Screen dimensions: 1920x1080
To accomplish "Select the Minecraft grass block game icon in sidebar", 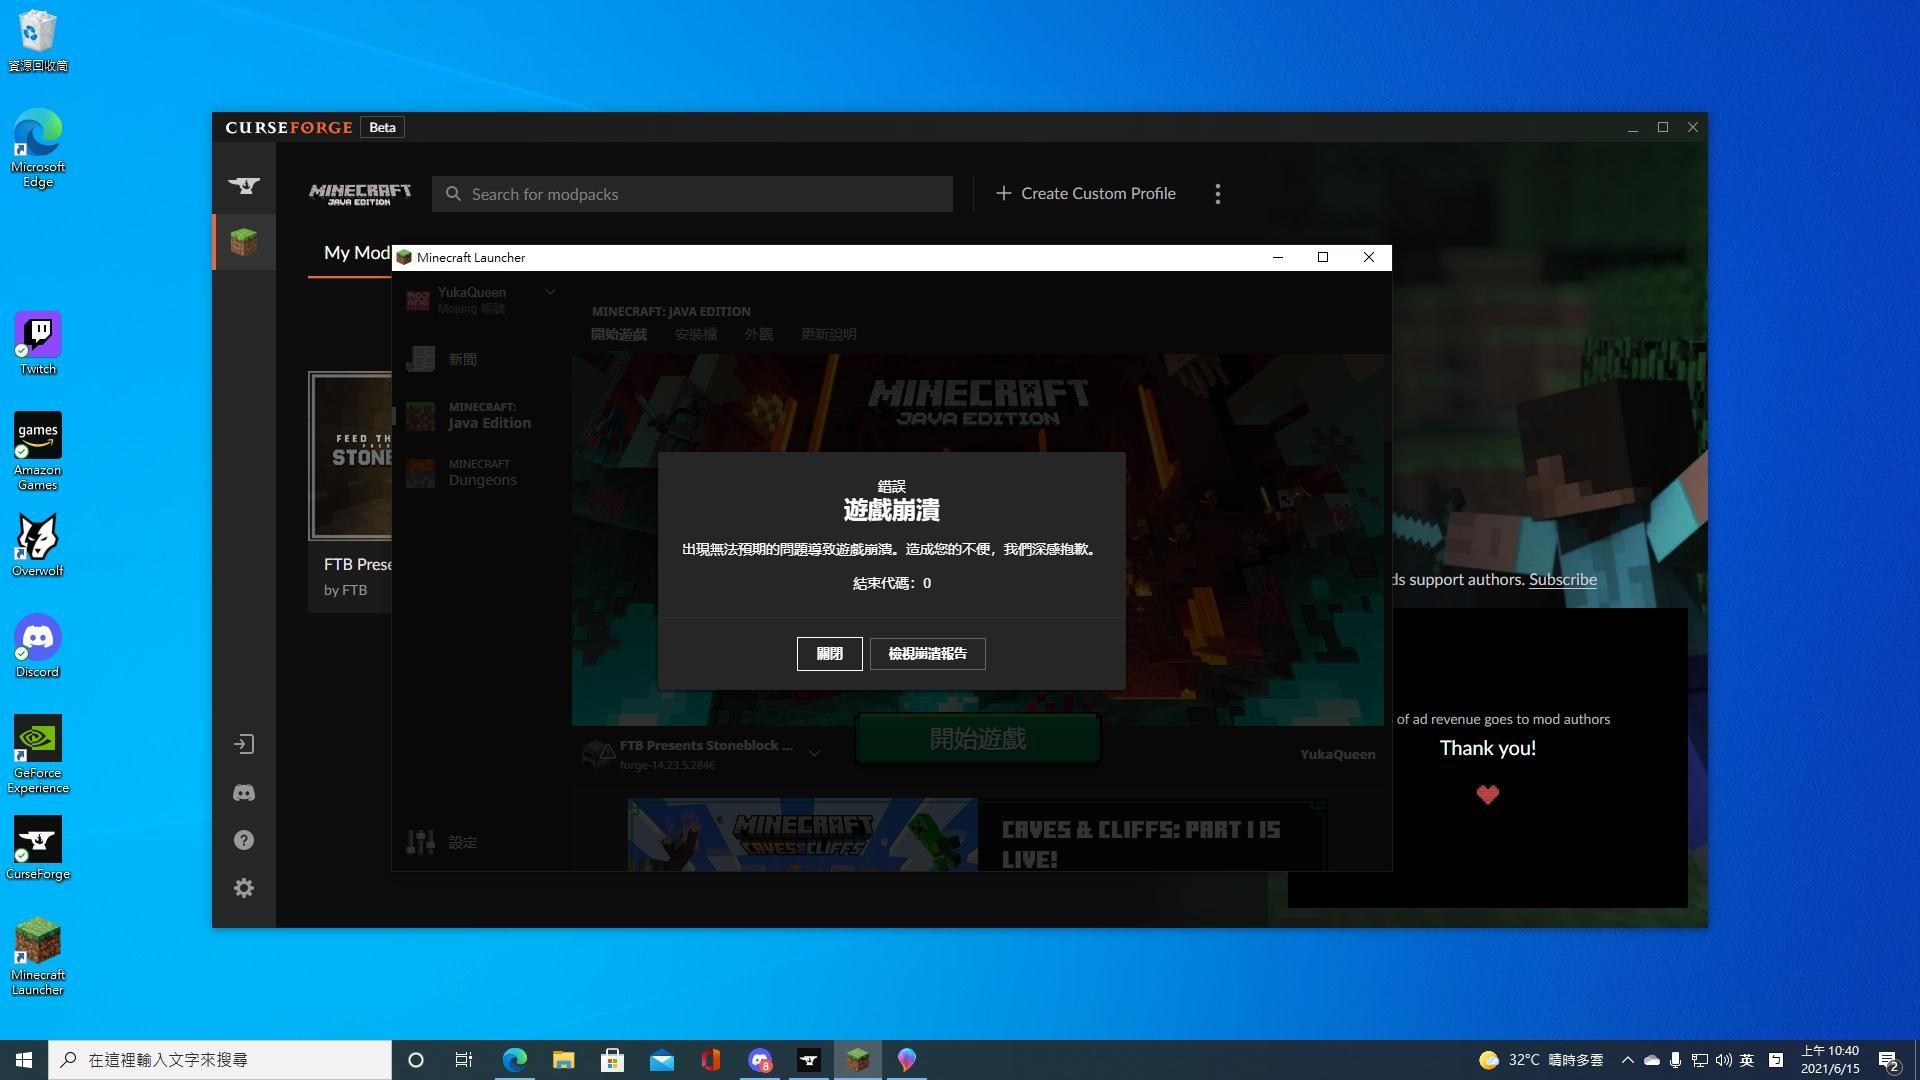I will (244, 242).
